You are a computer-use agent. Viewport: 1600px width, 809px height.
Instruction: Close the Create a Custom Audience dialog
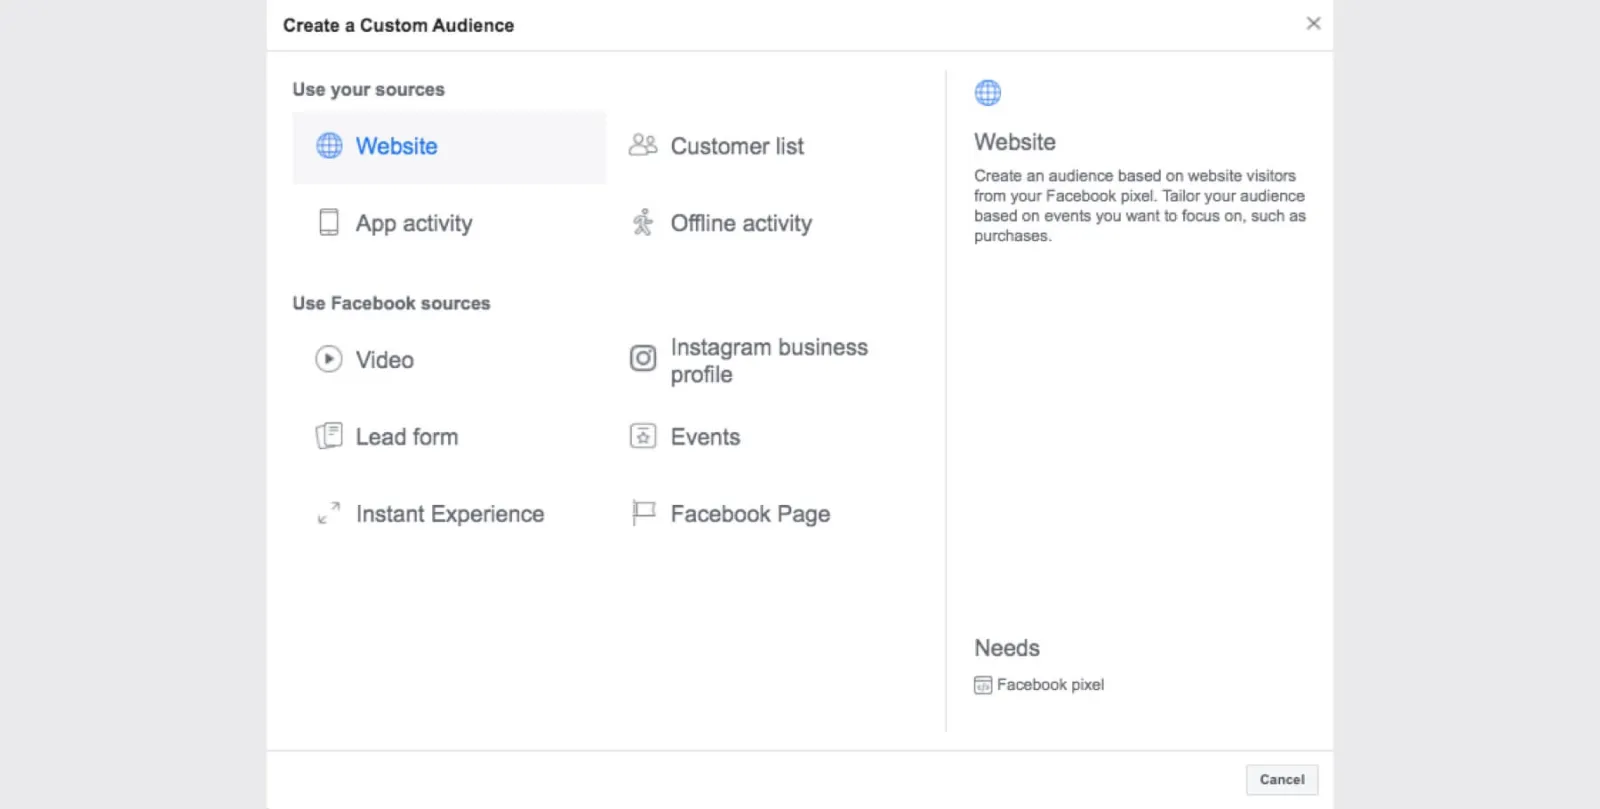[x=1313, y=23]
